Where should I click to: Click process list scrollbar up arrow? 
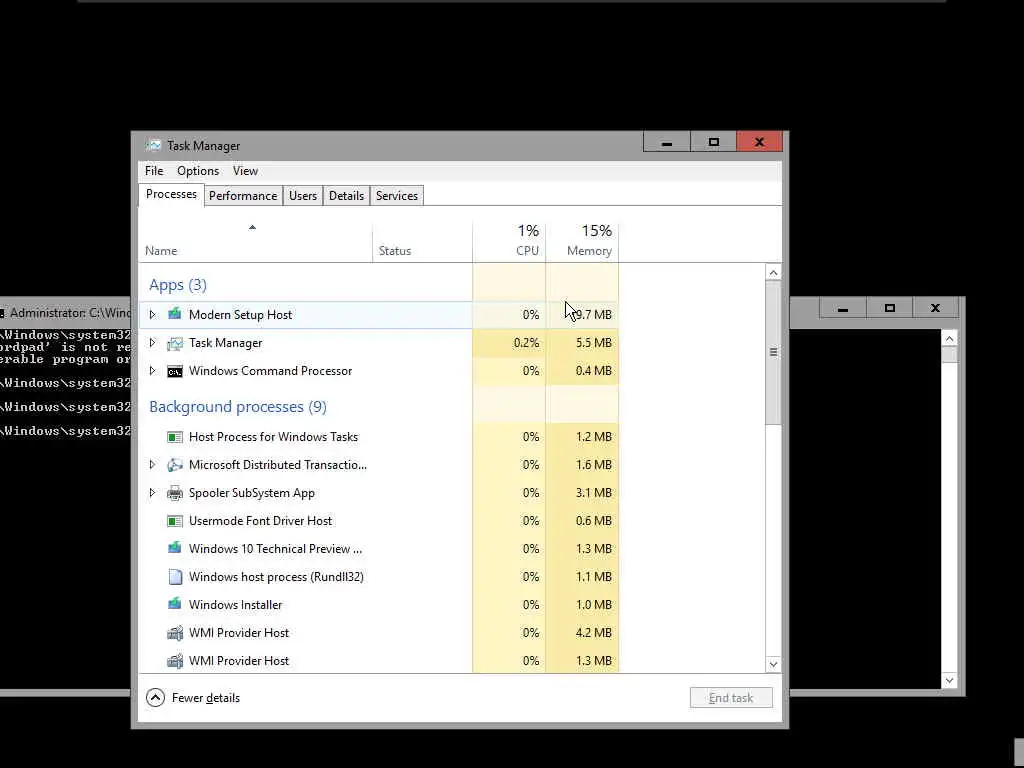tap(773, 272)
